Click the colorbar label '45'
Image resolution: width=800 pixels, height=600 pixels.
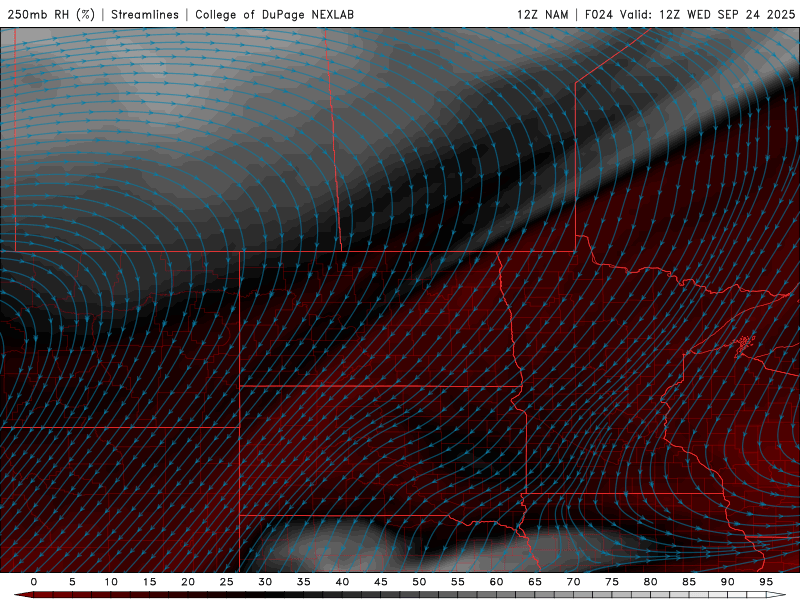point(381,582)
